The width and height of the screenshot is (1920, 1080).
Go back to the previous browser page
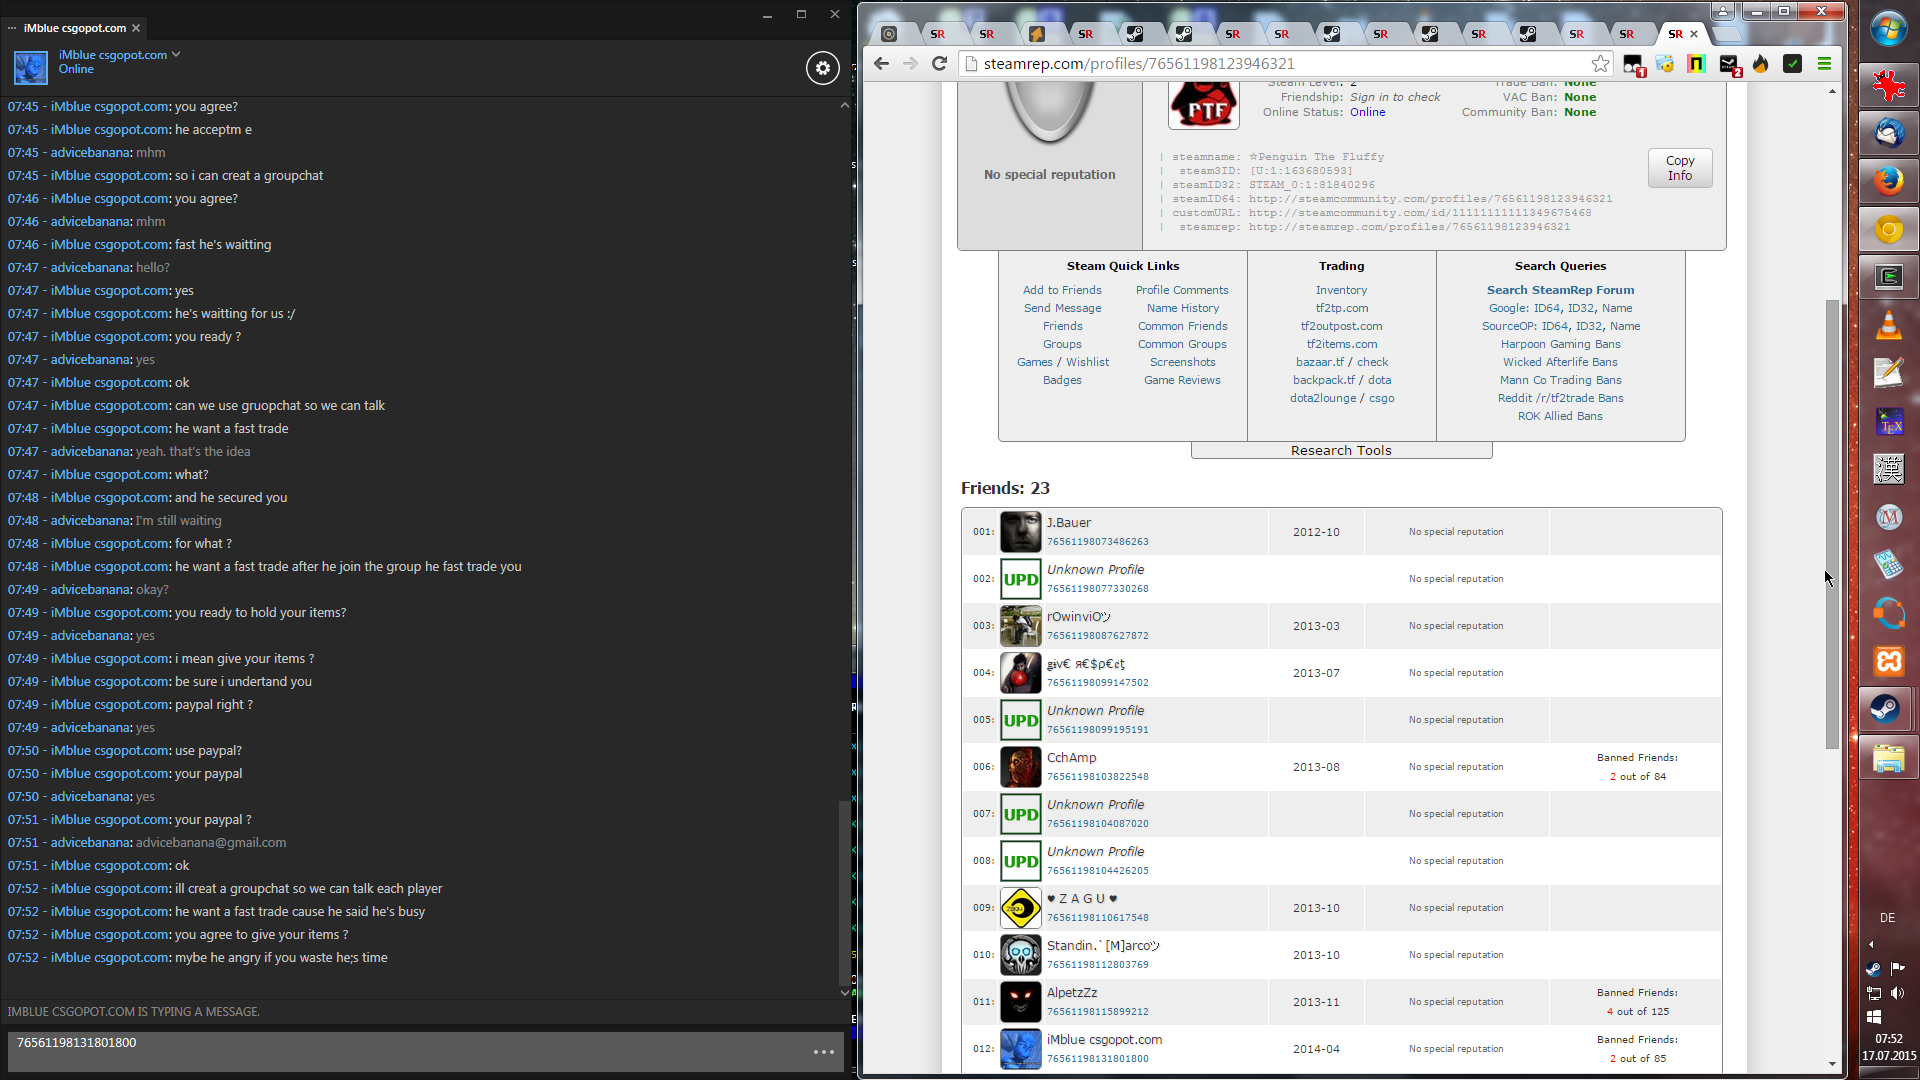tap(881, 64)
